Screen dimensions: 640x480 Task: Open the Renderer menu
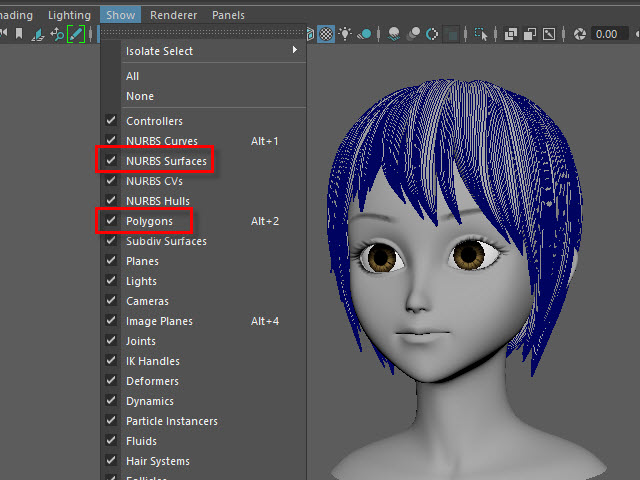173,15
